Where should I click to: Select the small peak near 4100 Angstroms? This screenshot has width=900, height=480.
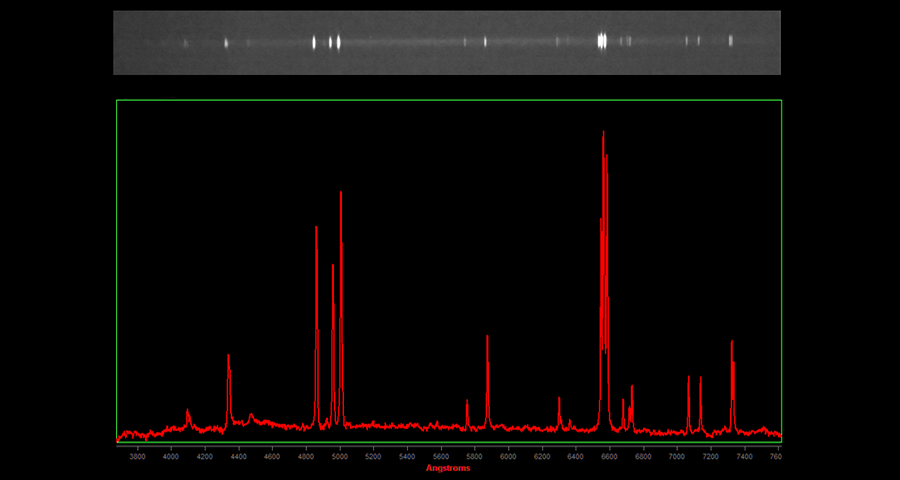(187, 411)
